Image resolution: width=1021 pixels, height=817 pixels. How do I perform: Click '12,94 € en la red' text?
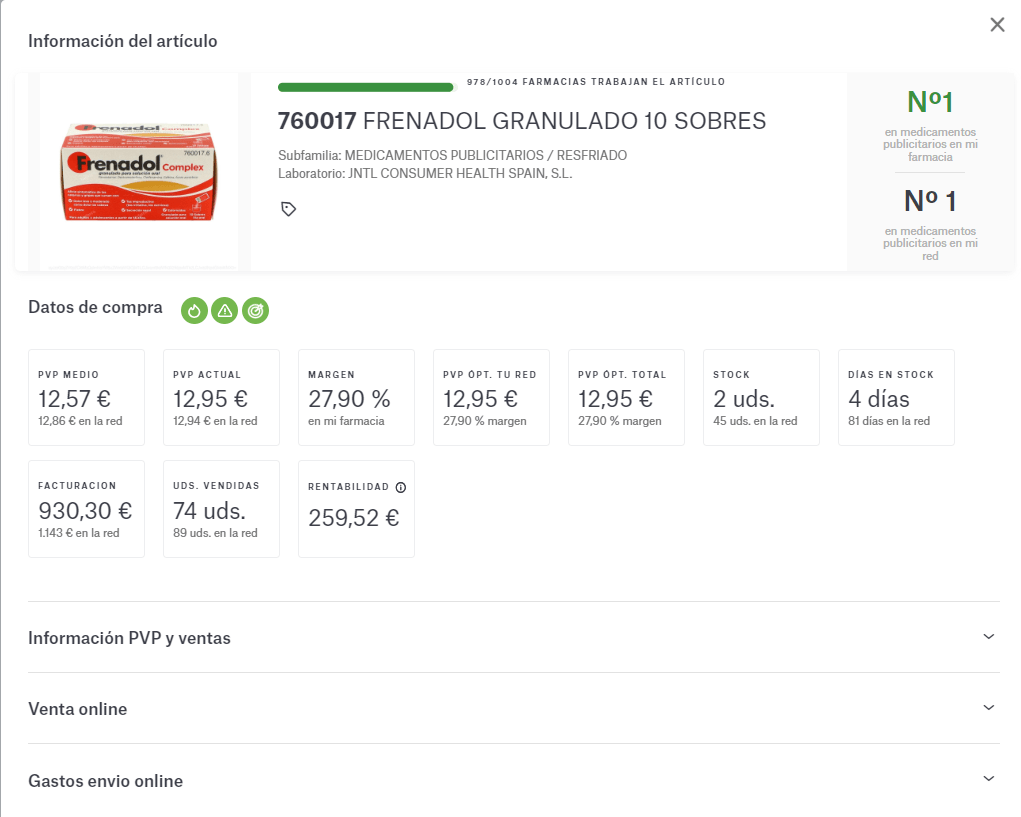(216, 421)
